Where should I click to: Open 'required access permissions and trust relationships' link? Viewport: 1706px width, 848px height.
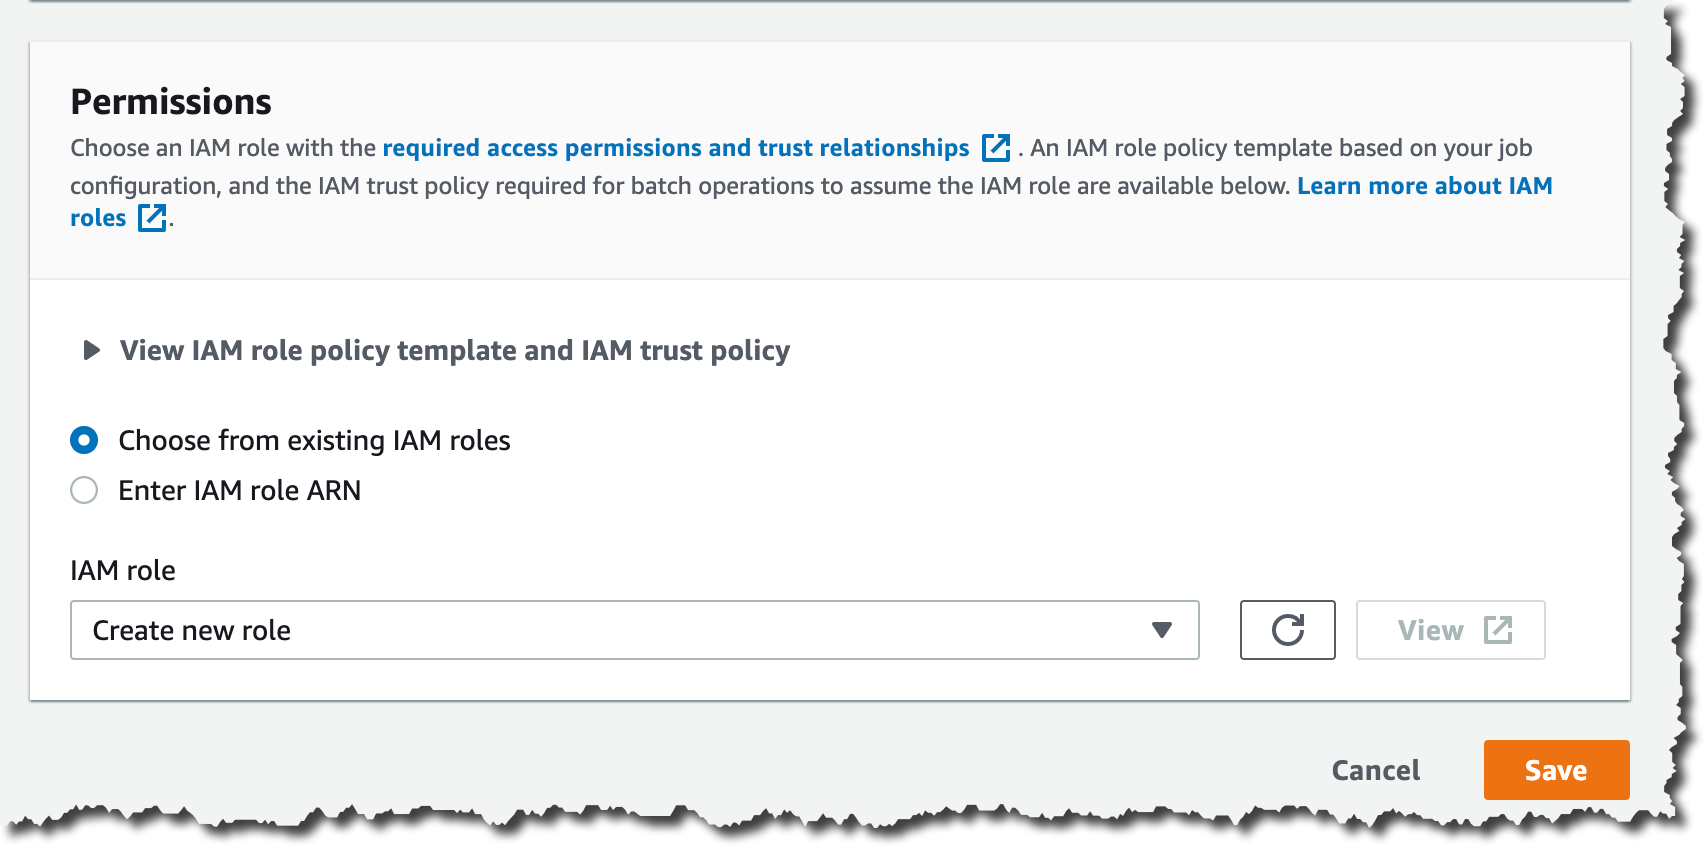pos(675,148)
